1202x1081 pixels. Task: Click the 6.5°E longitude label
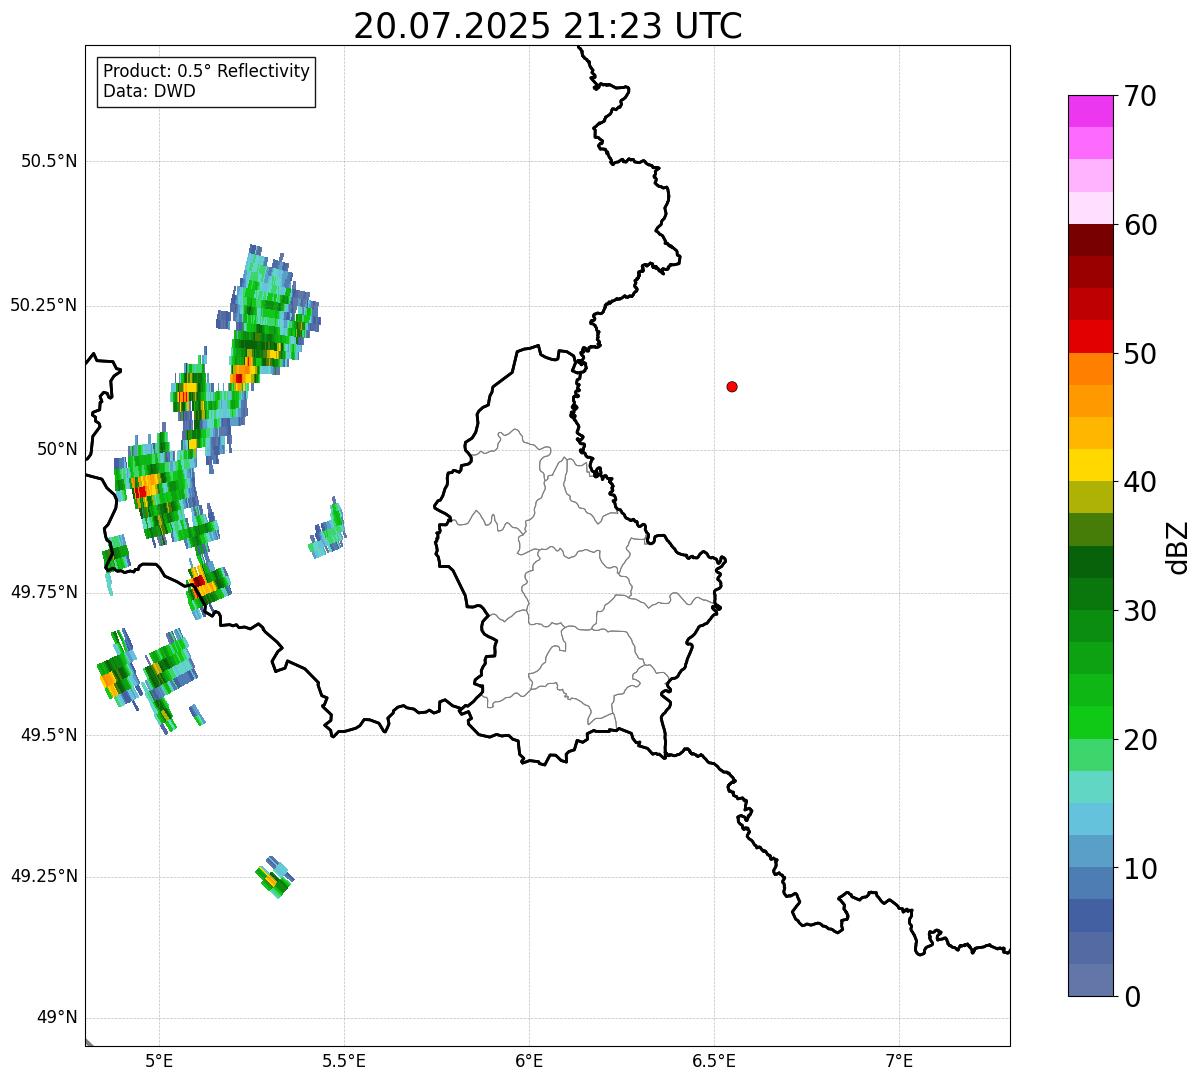pos(714,1060)
